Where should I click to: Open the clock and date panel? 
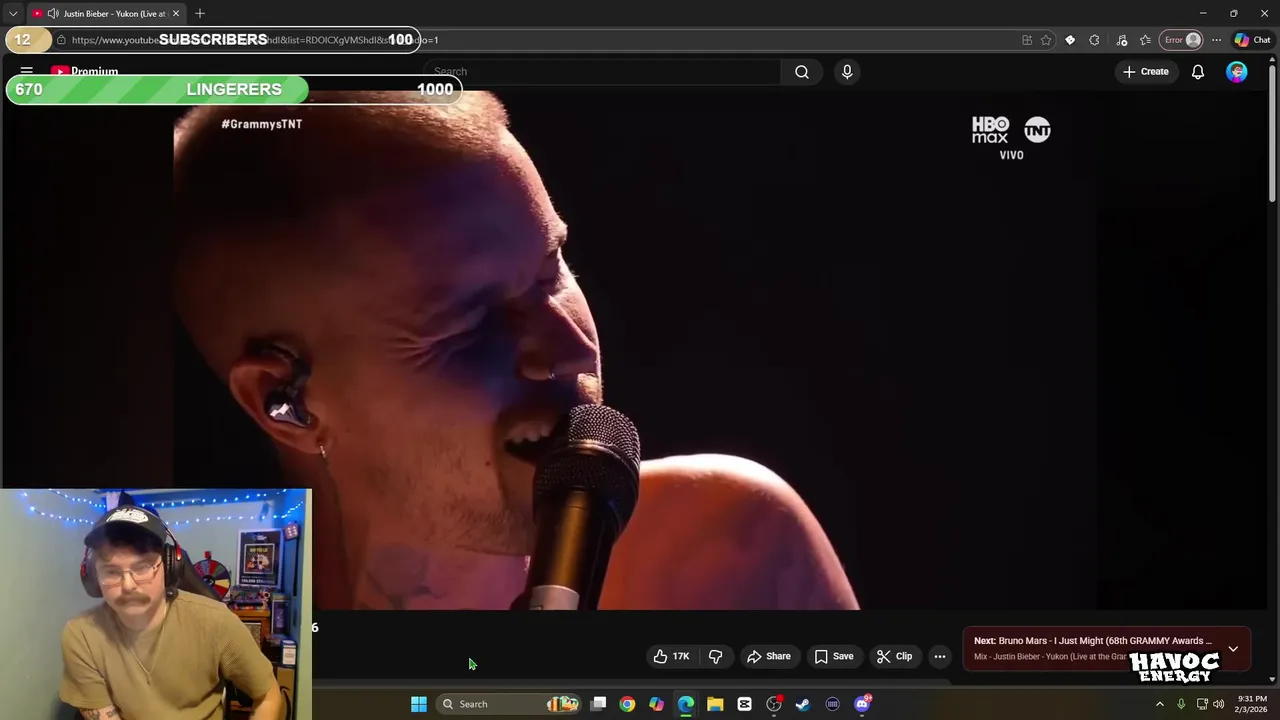pos(1252,704)
